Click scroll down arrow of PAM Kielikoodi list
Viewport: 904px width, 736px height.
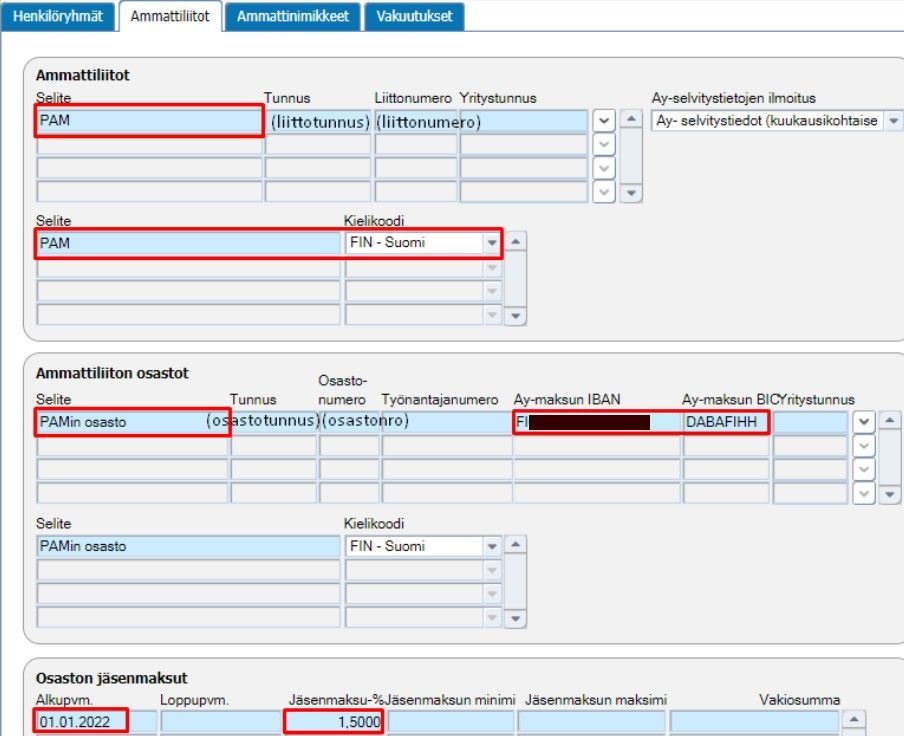515,316
